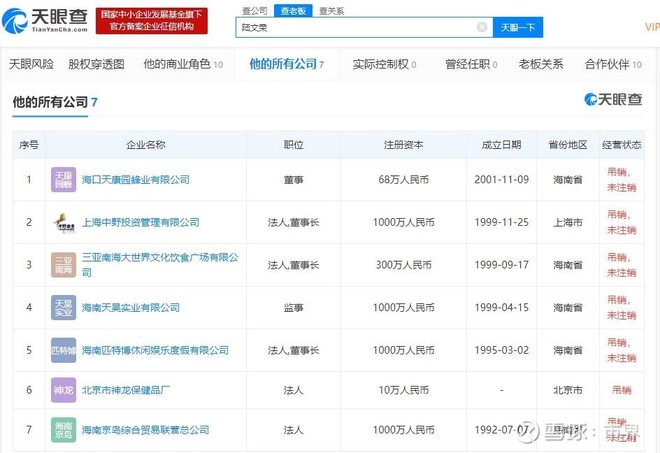Click the date 1999-11-25
The height and width of the screenshot is (453, 660).
pos(501,222)
